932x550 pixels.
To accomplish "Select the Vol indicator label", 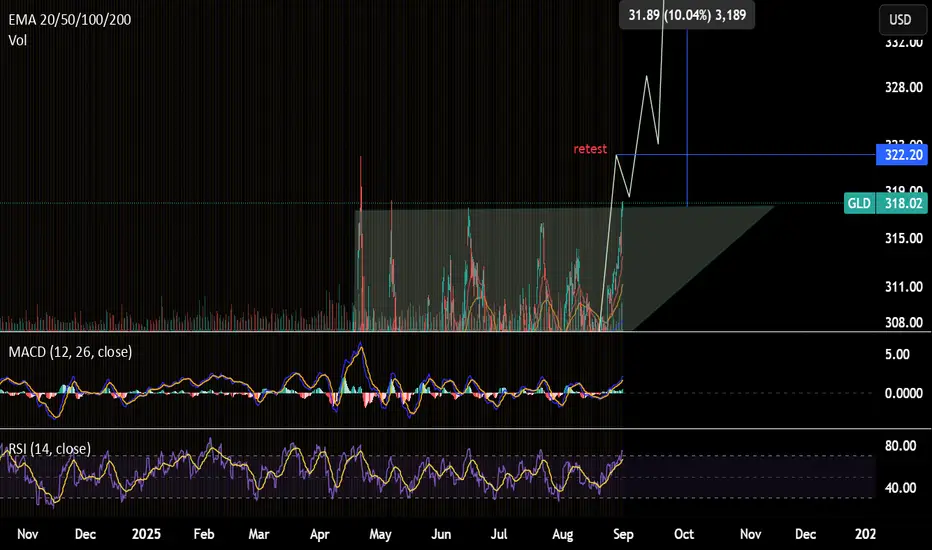I will (x=18, y=40).
